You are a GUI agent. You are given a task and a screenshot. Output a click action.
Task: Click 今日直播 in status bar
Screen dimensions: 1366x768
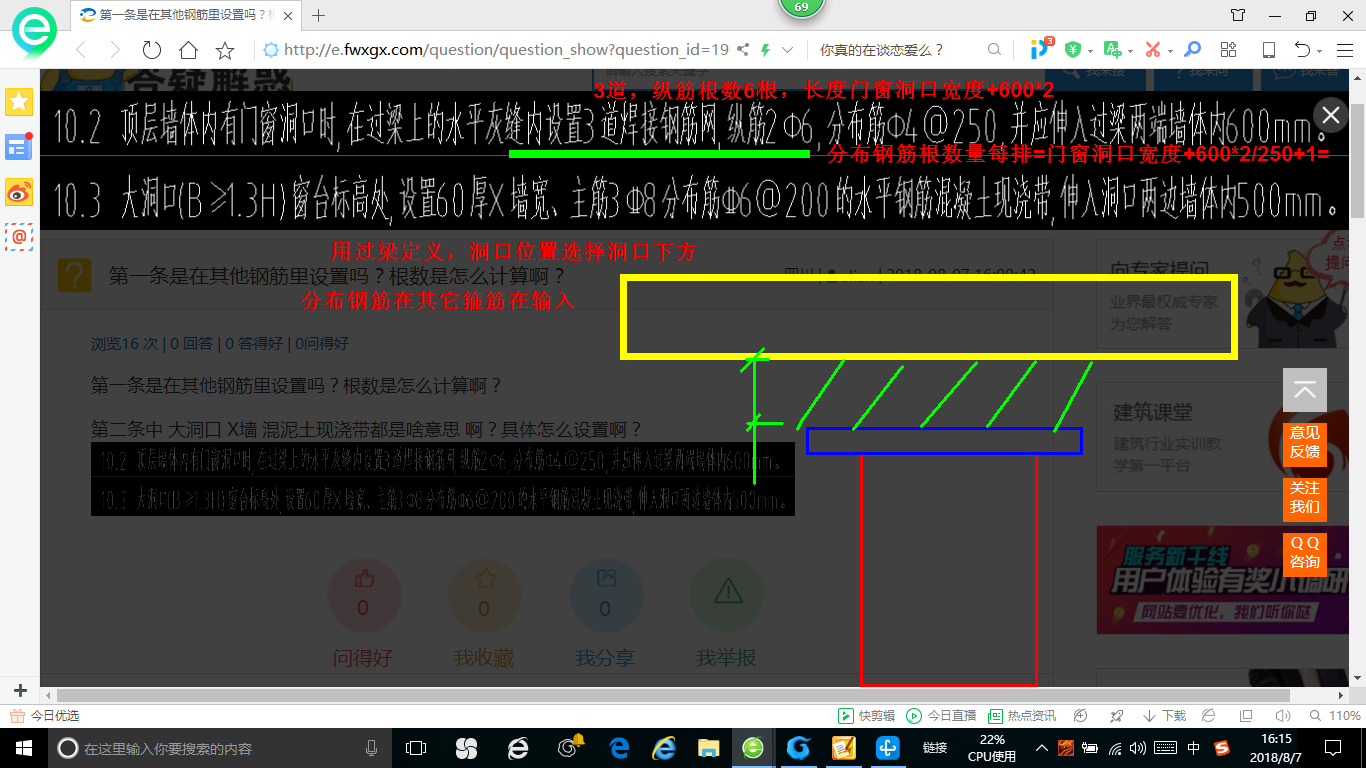941,716
